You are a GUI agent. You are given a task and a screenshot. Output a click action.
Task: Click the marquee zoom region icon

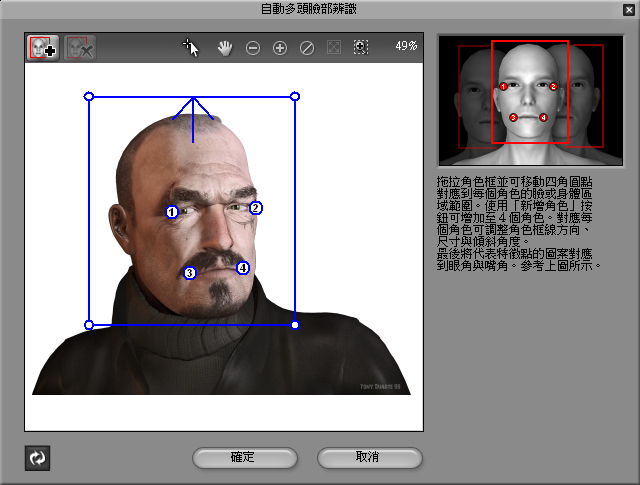tap(361, 47)
